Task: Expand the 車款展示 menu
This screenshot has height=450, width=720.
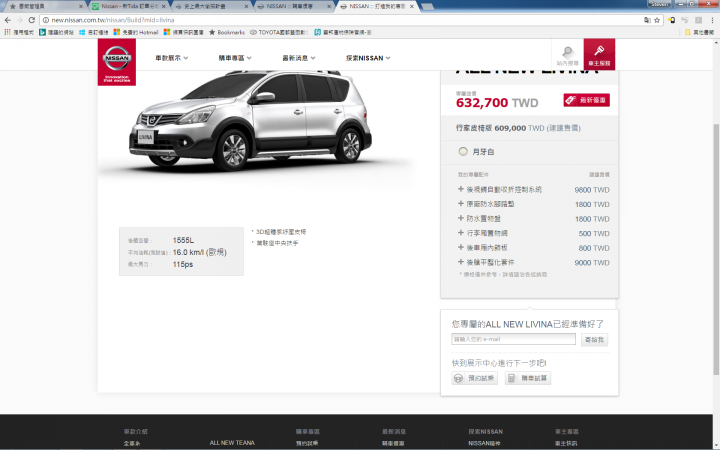Action: pos(172,58)
